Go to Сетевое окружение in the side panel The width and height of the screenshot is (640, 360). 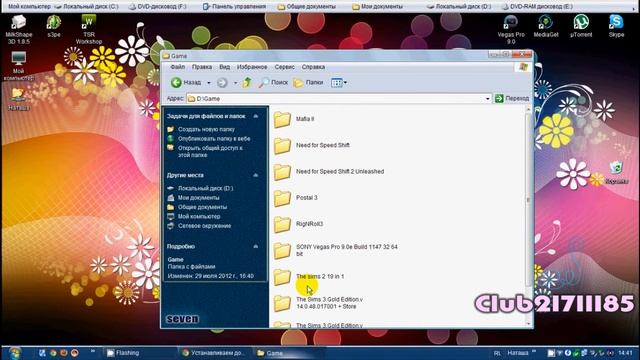pyautogui.click(x=204, y=226)
